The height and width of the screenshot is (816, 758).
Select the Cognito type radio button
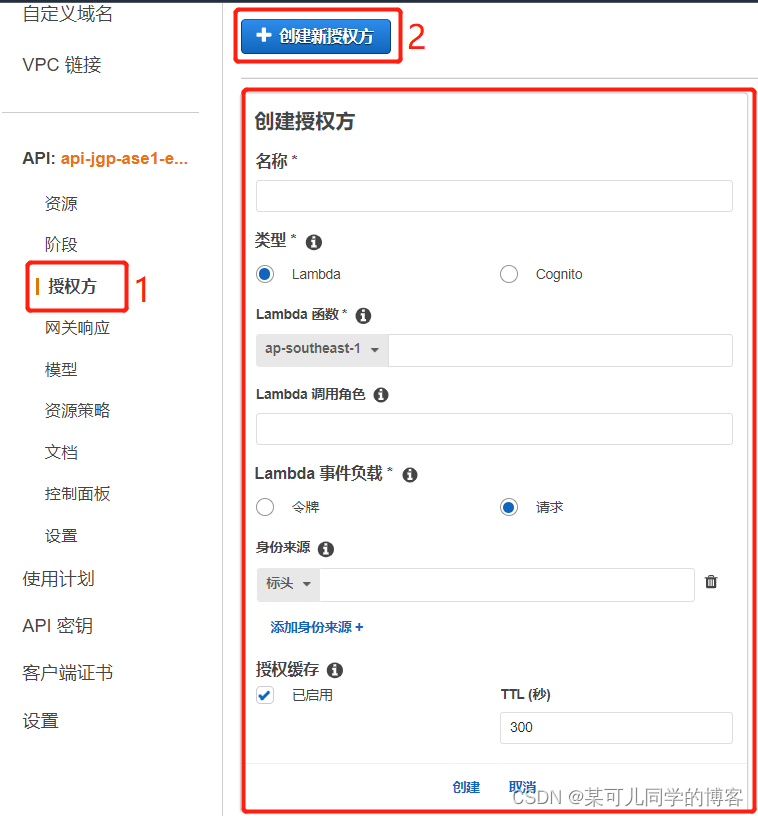coord(509,274)
